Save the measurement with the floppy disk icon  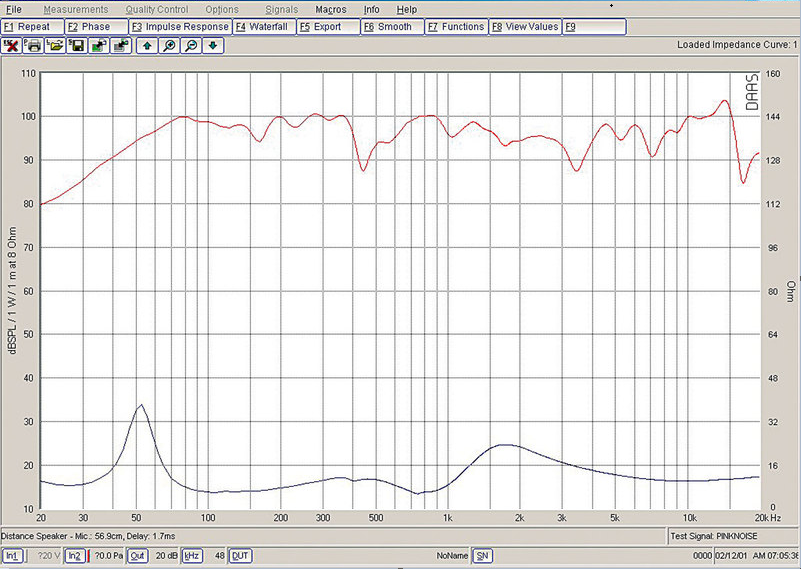(x=77, y=45)
